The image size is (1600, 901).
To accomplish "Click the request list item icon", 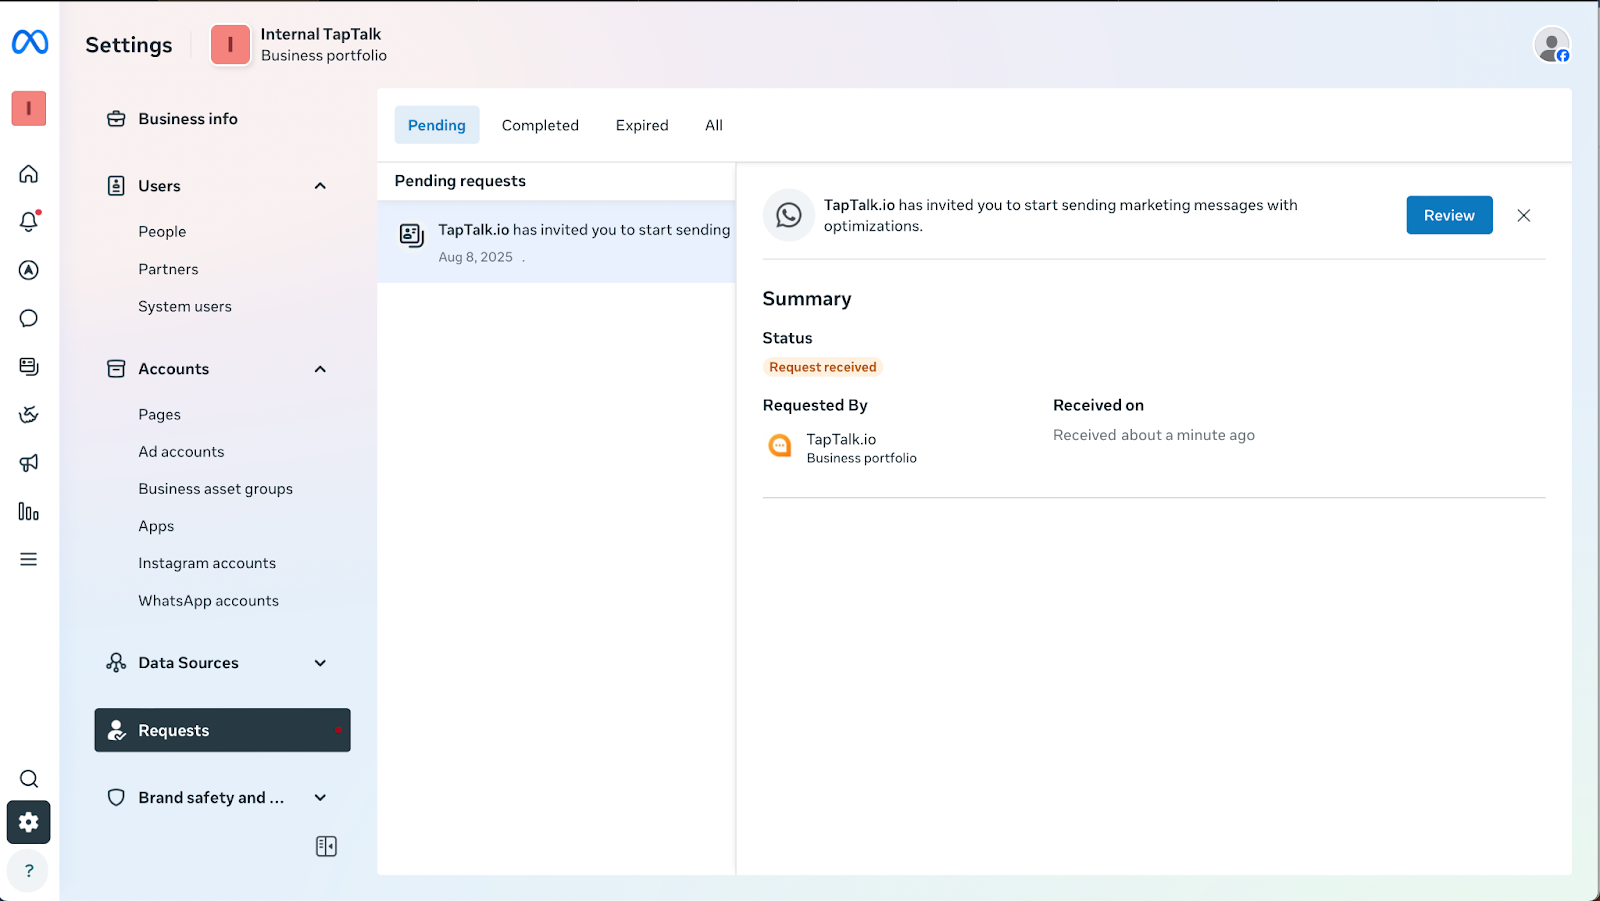I will click(x=412, y=236).
